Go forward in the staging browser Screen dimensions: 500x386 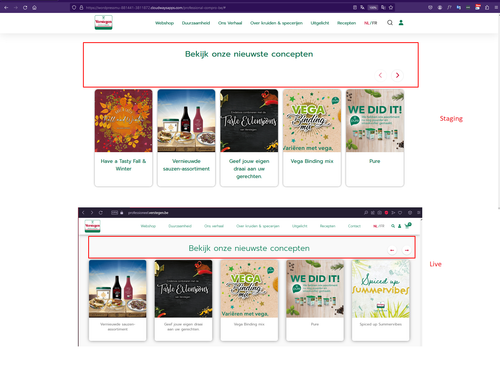point(16,7)
